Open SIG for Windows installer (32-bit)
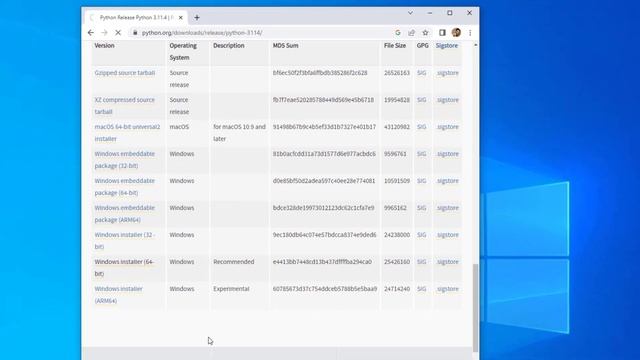 (422, 235)
